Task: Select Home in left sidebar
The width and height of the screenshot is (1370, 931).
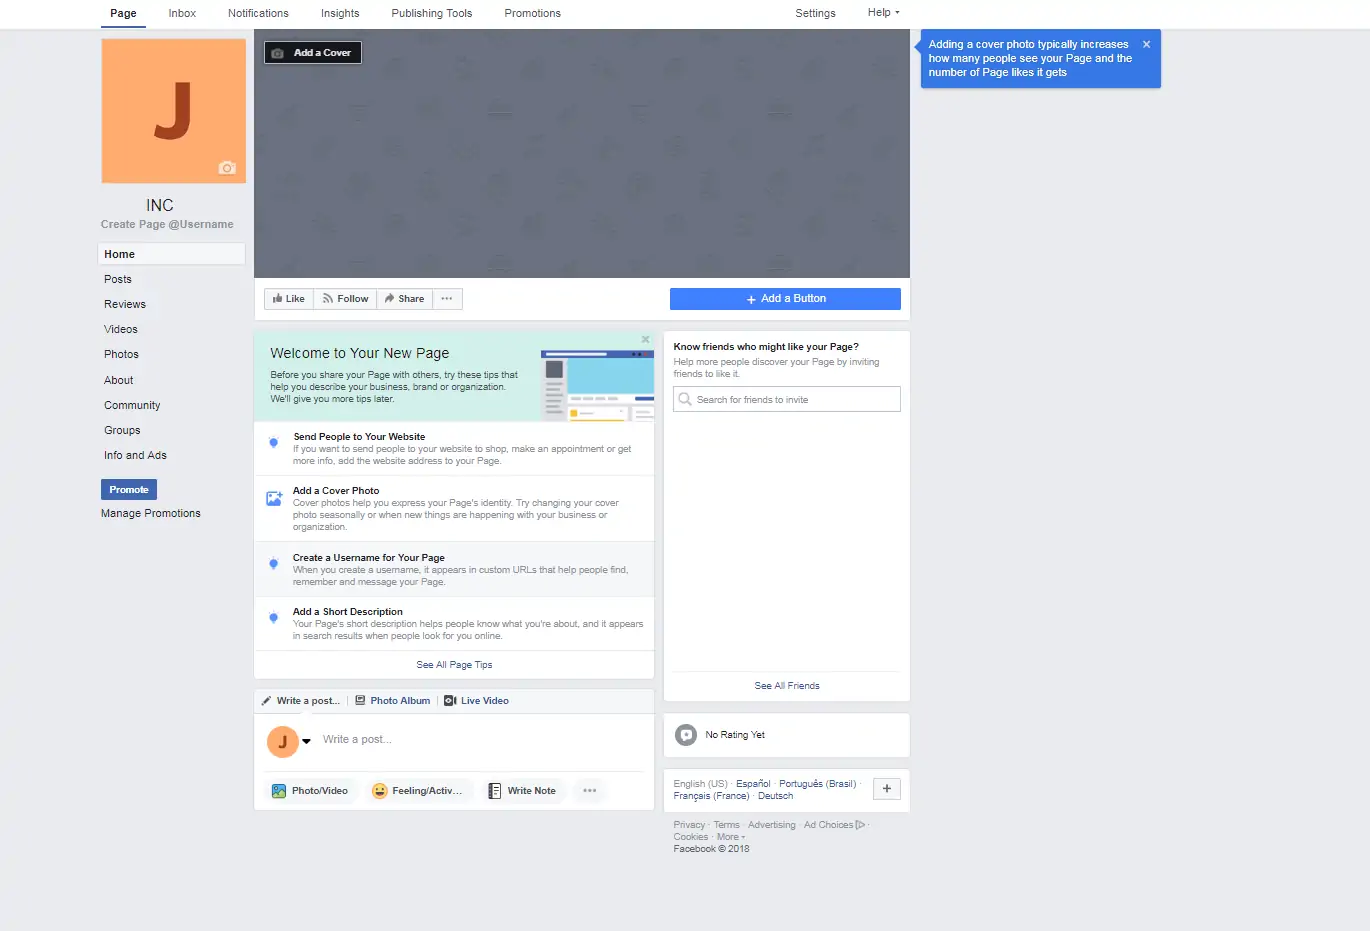Action: tap(171, 254)
